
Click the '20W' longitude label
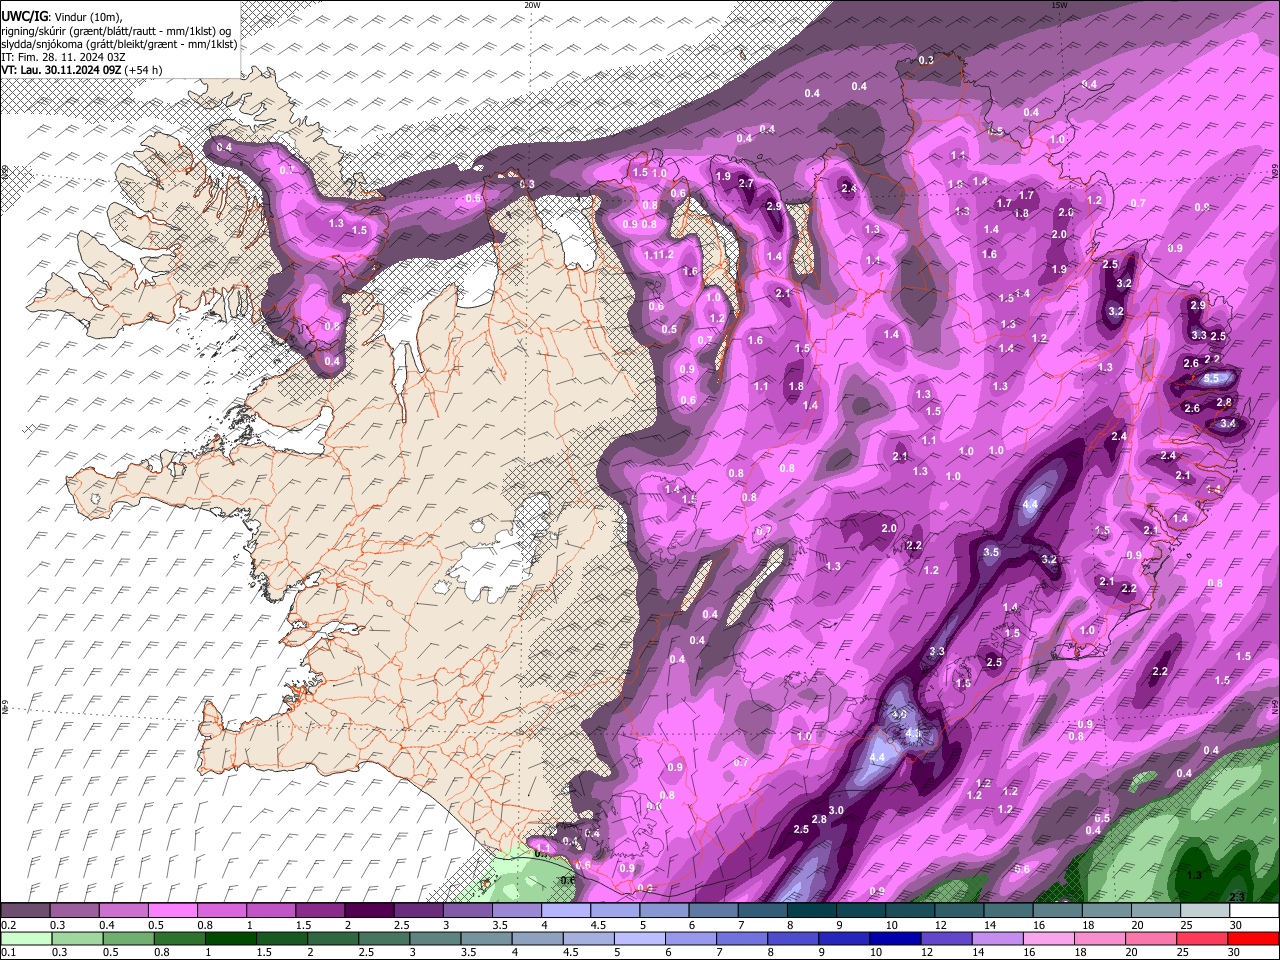point(532,5)
